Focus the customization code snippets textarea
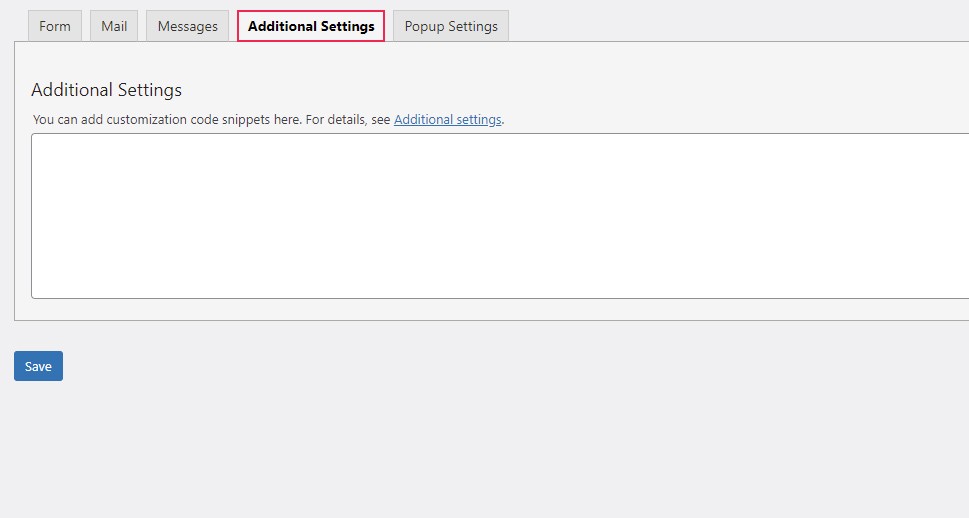The image size is (969, 518). 500,216
